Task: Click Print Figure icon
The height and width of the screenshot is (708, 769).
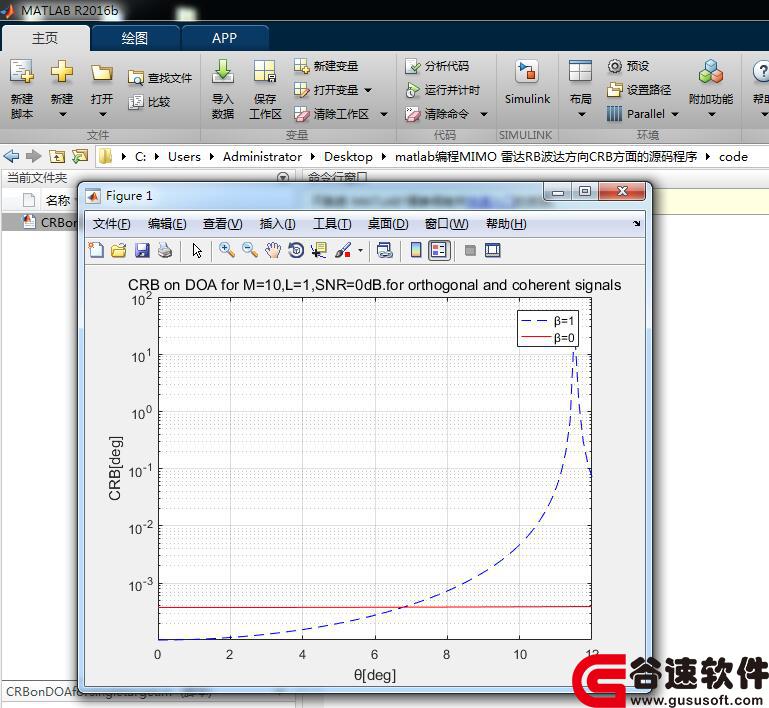Action: [x=165, y=251]
